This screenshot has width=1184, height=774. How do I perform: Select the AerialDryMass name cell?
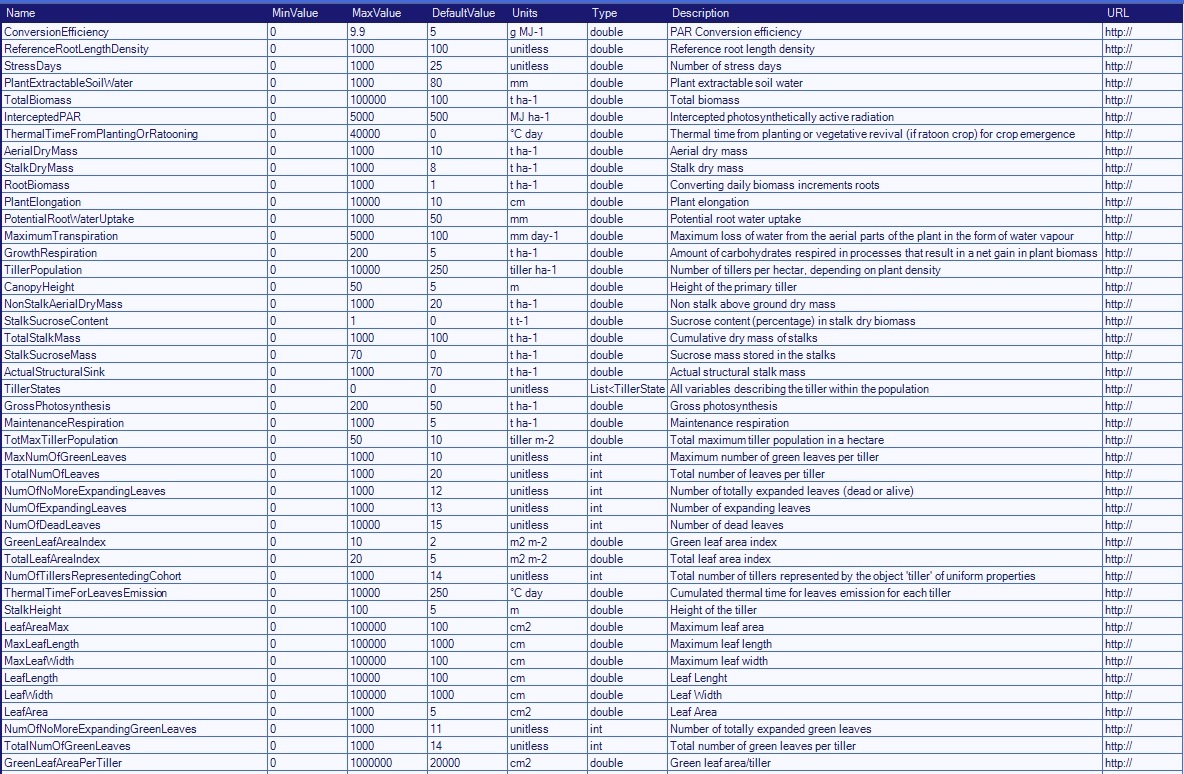(134, 151)
